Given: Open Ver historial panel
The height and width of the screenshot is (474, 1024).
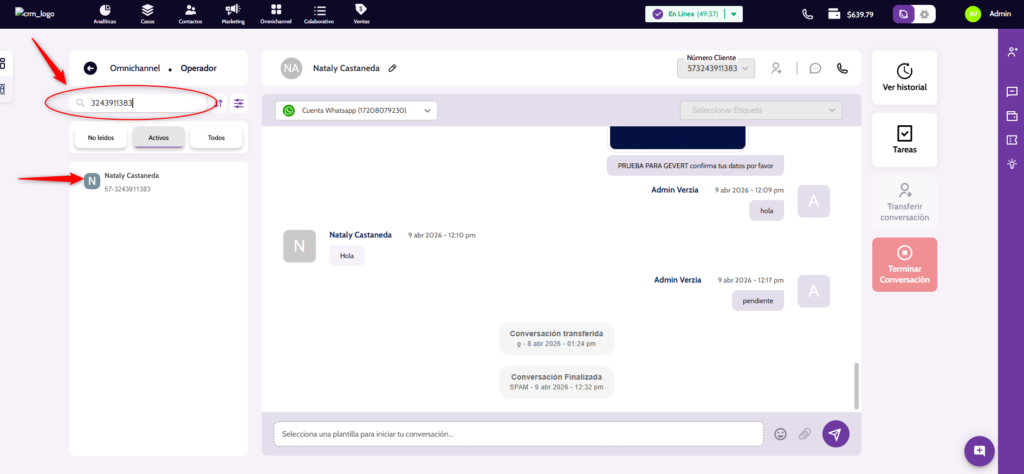Looking at the screenshot, I should tap(904, 78).
